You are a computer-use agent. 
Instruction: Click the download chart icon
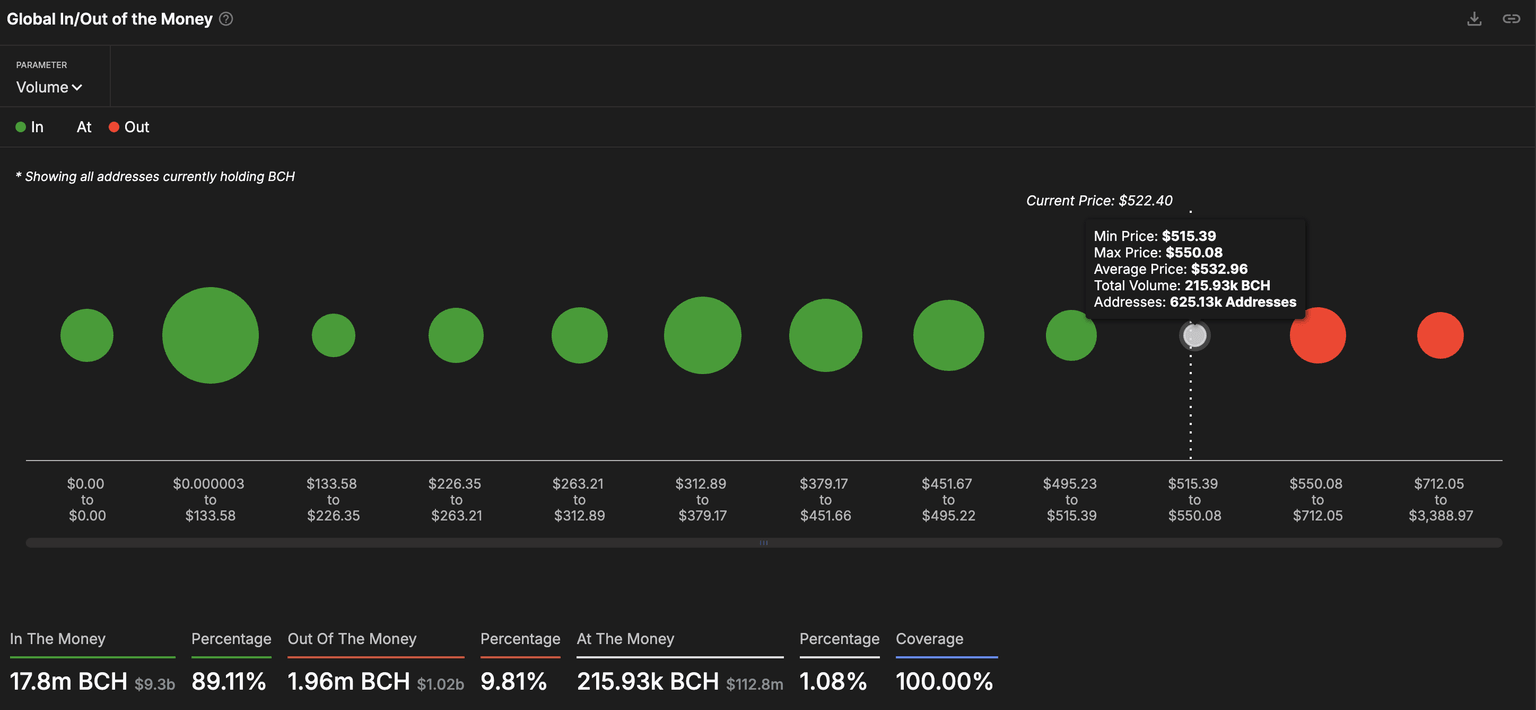[x=1474, y=19]
